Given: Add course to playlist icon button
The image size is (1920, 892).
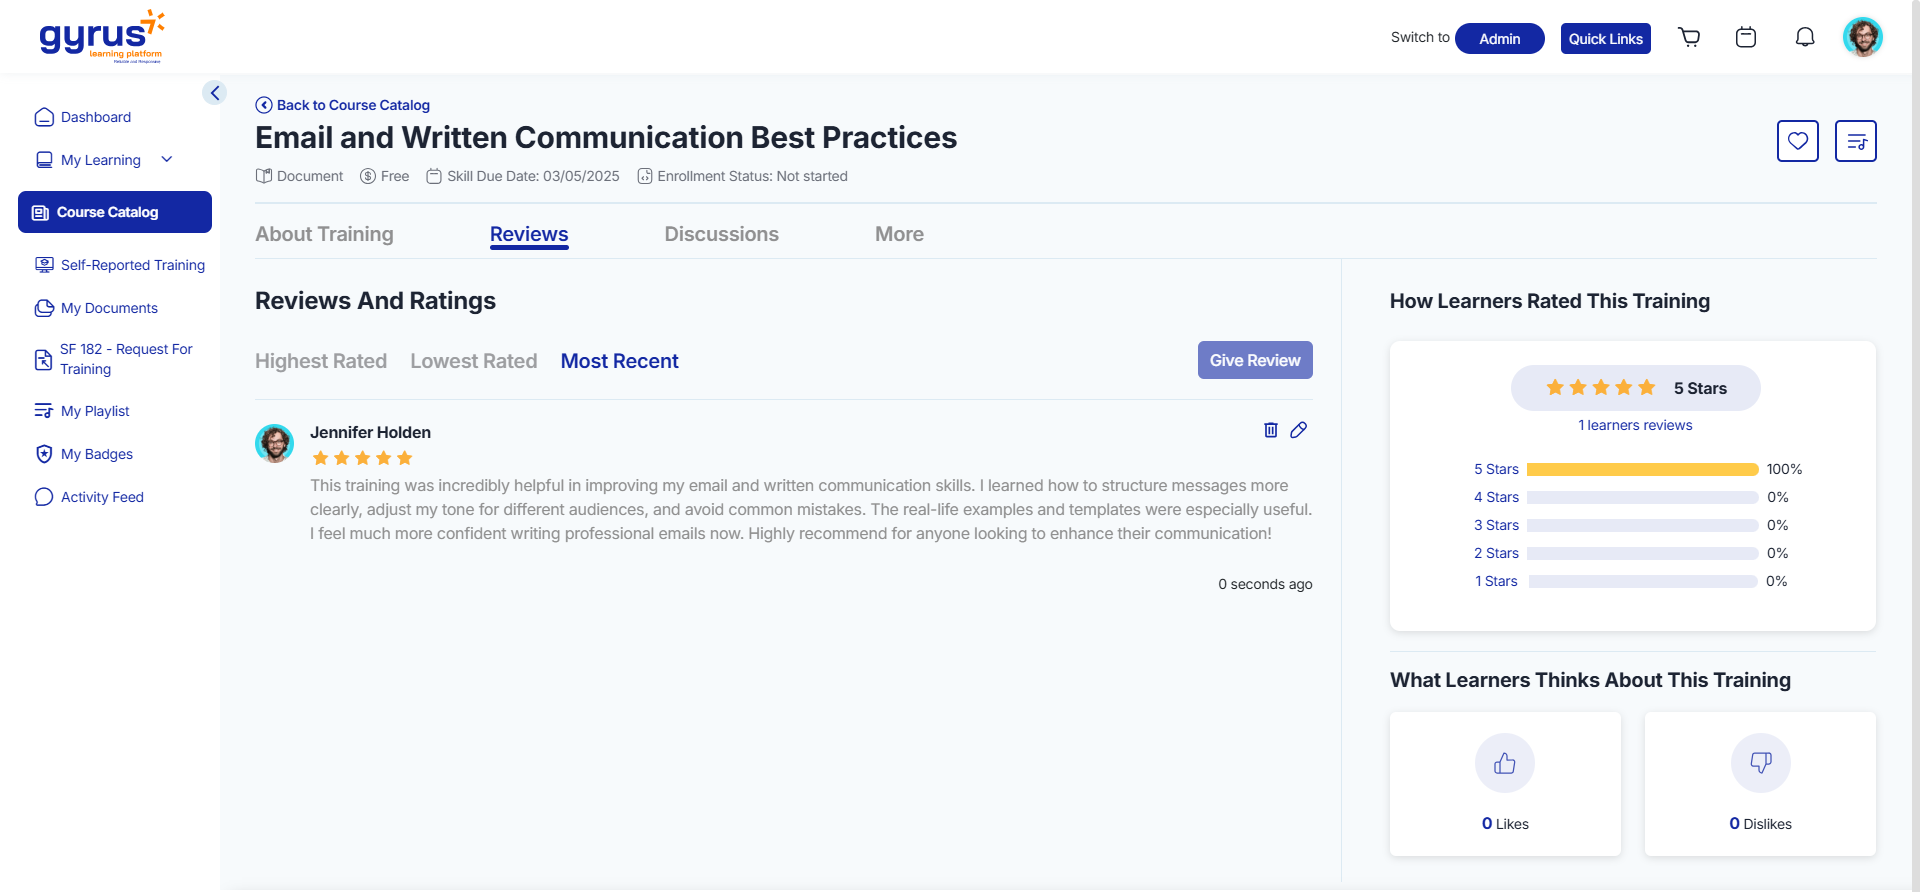Looking at the screenshot, I should tap(1855, 141).
